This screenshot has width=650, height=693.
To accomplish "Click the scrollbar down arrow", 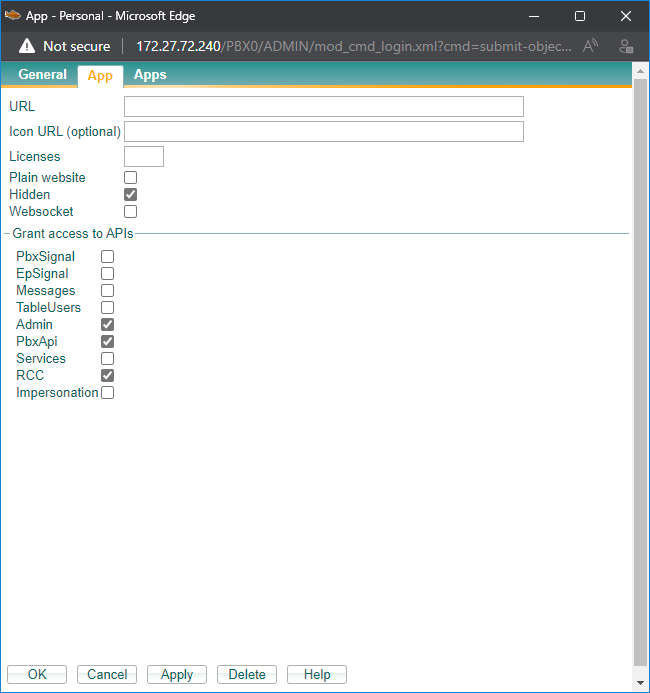I will click(641, 684).
